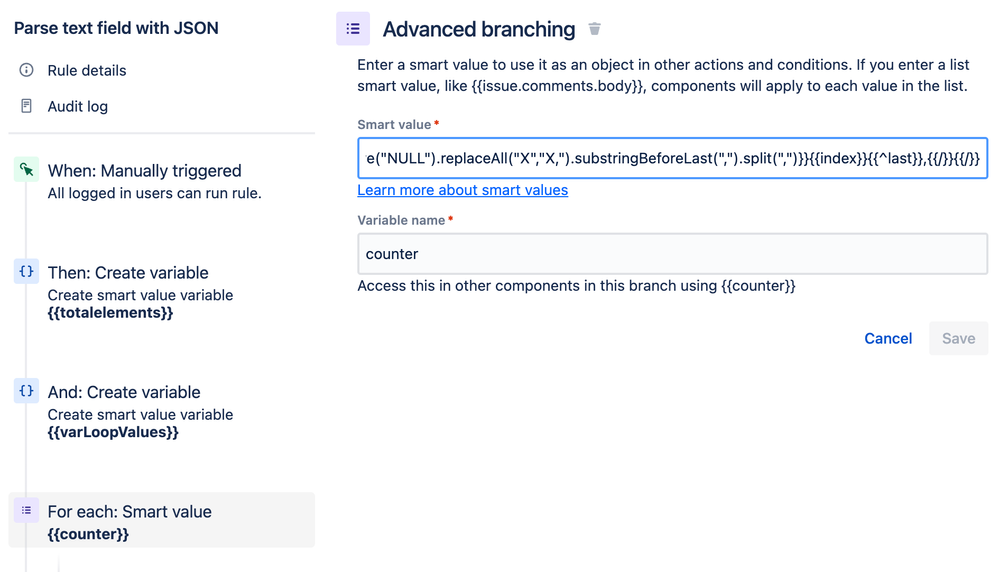The image size is (999, 572).
Task: Select the When: Manually triggered component
Action: (x=145, y=171)
